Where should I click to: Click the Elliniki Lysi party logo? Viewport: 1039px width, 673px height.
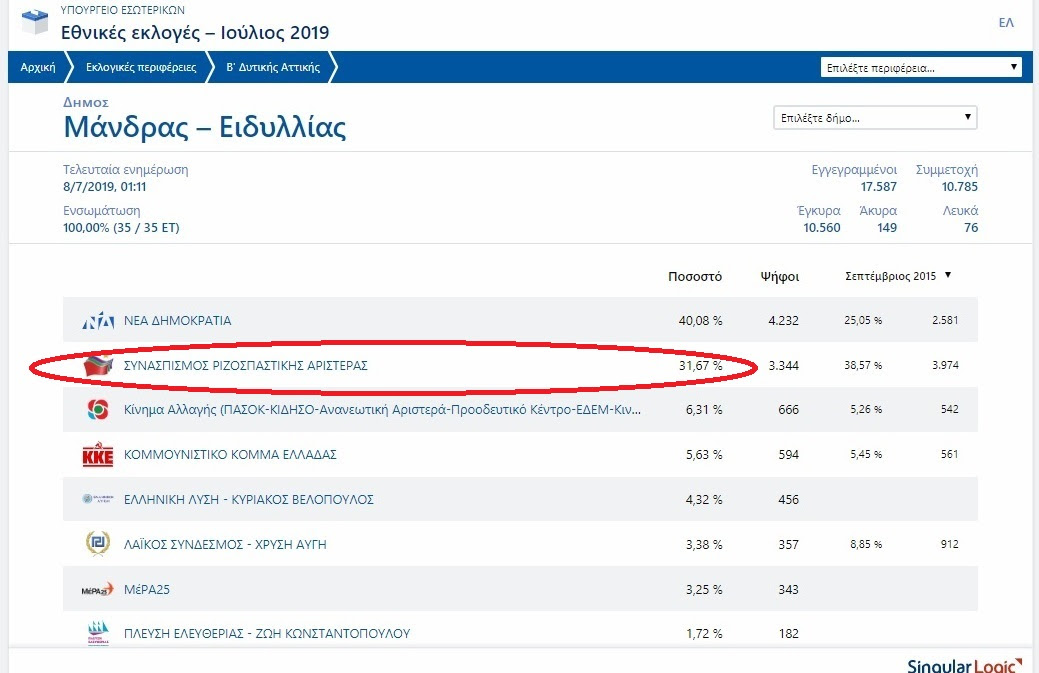[x=98, y=499]
